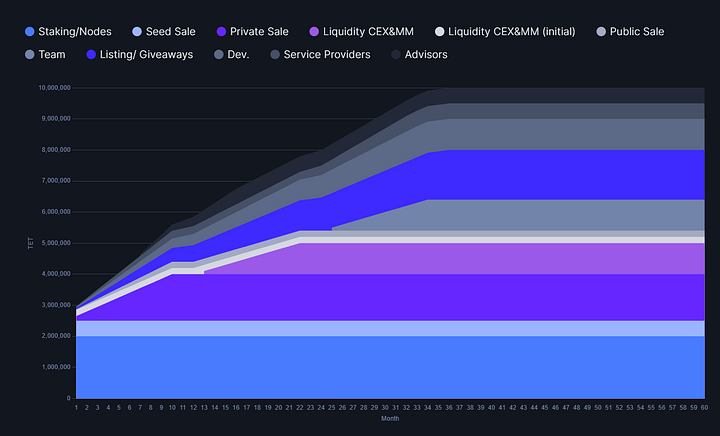
Task: Click the 9,000,000 y-axis label
Action: tap(56, 118)
